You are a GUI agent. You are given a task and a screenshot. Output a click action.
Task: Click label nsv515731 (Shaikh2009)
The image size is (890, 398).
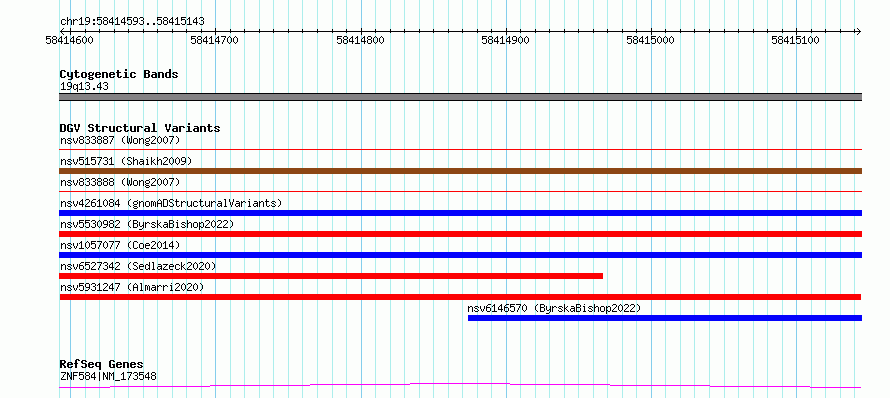(126, 161)
